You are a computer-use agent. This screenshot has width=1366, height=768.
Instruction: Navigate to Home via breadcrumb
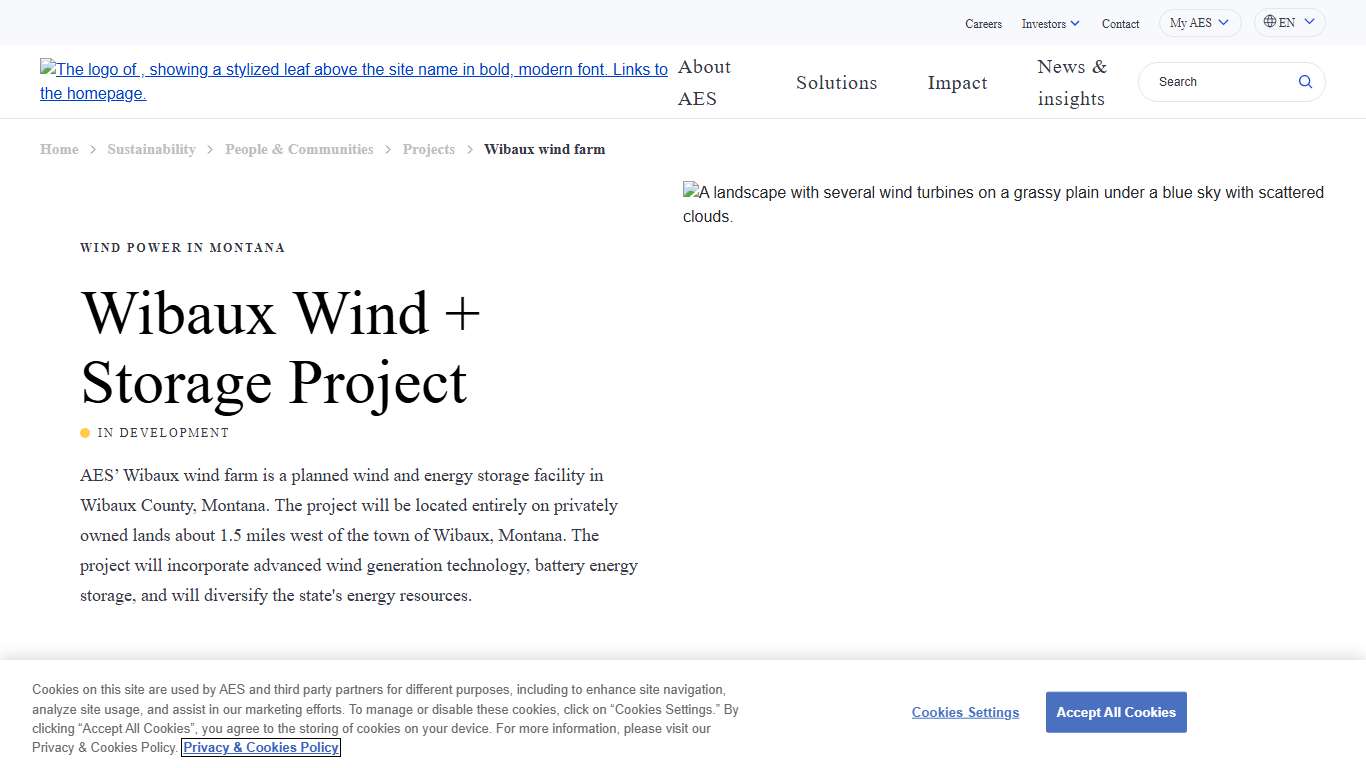[x=59, y=148]
